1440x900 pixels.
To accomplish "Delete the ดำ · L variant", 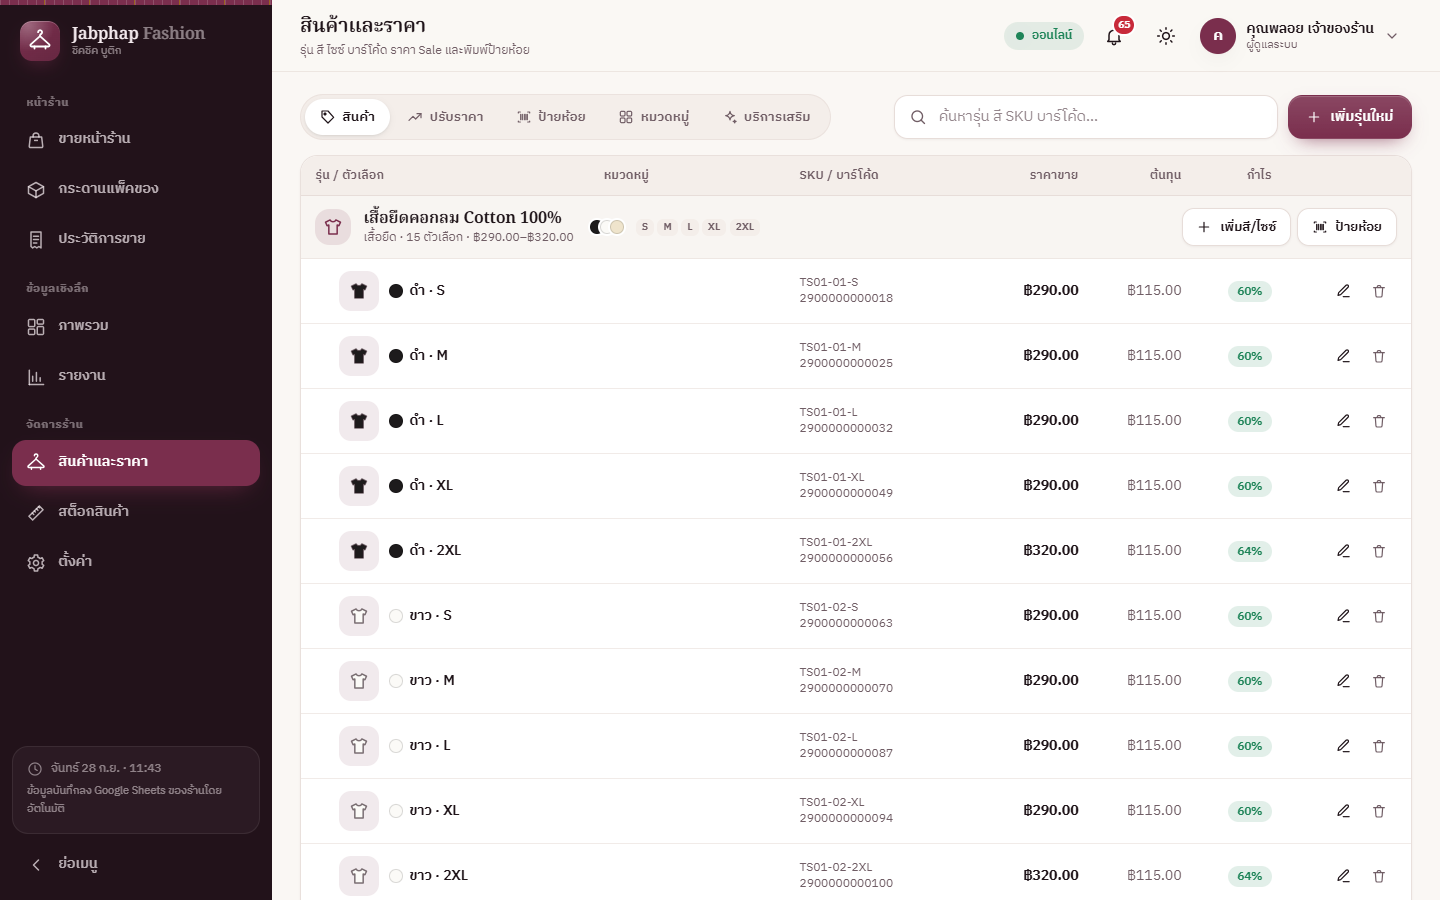I will click(1379, 421).
